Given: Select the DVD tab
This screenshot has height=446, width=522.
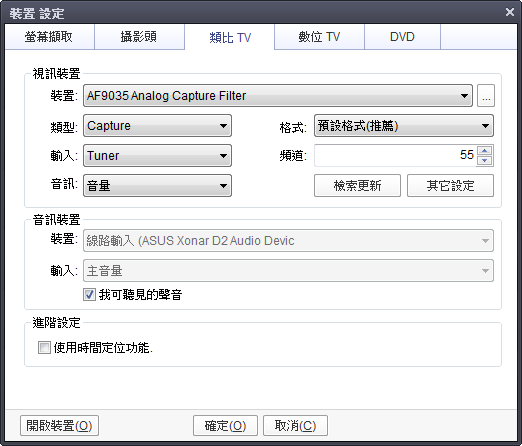Looking at the screenshot, I should point(402,37).
